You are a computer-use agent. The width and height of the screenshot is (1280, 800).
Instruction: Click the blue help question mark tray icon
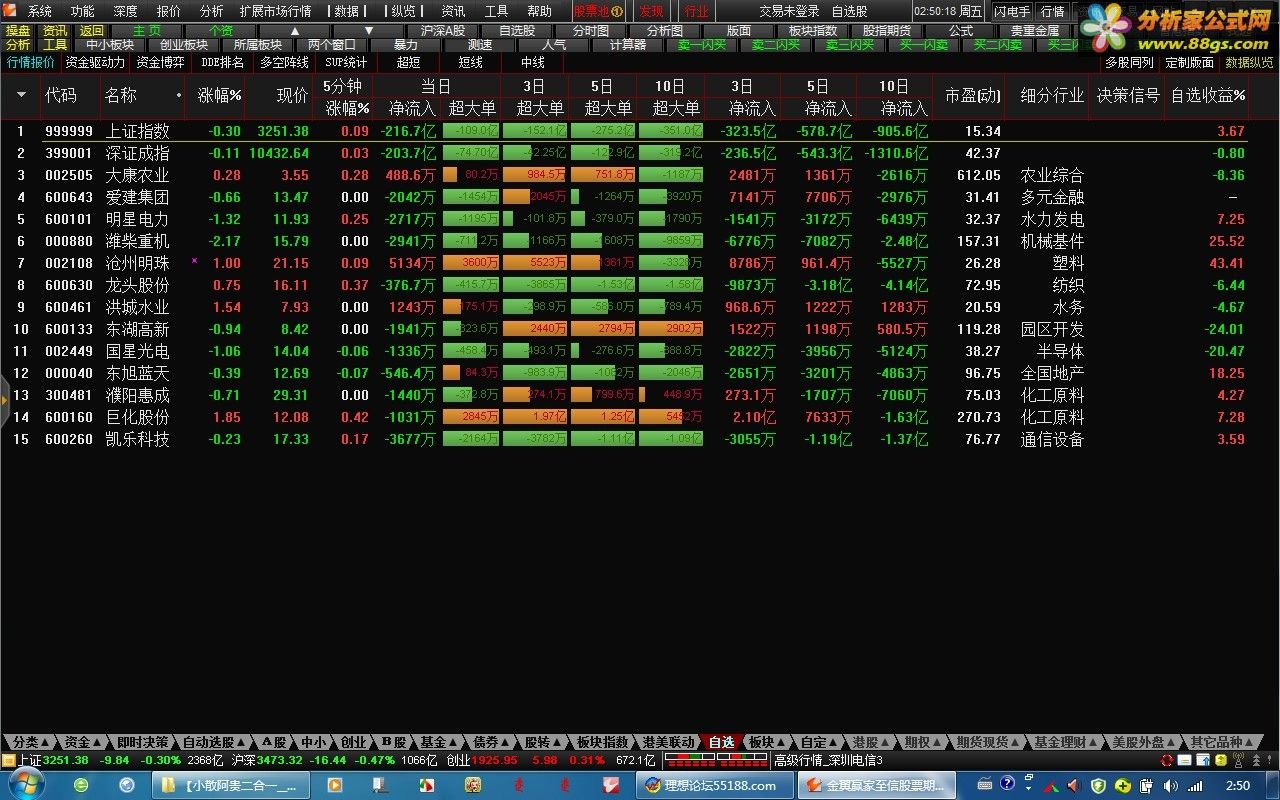pos(1007,785)
